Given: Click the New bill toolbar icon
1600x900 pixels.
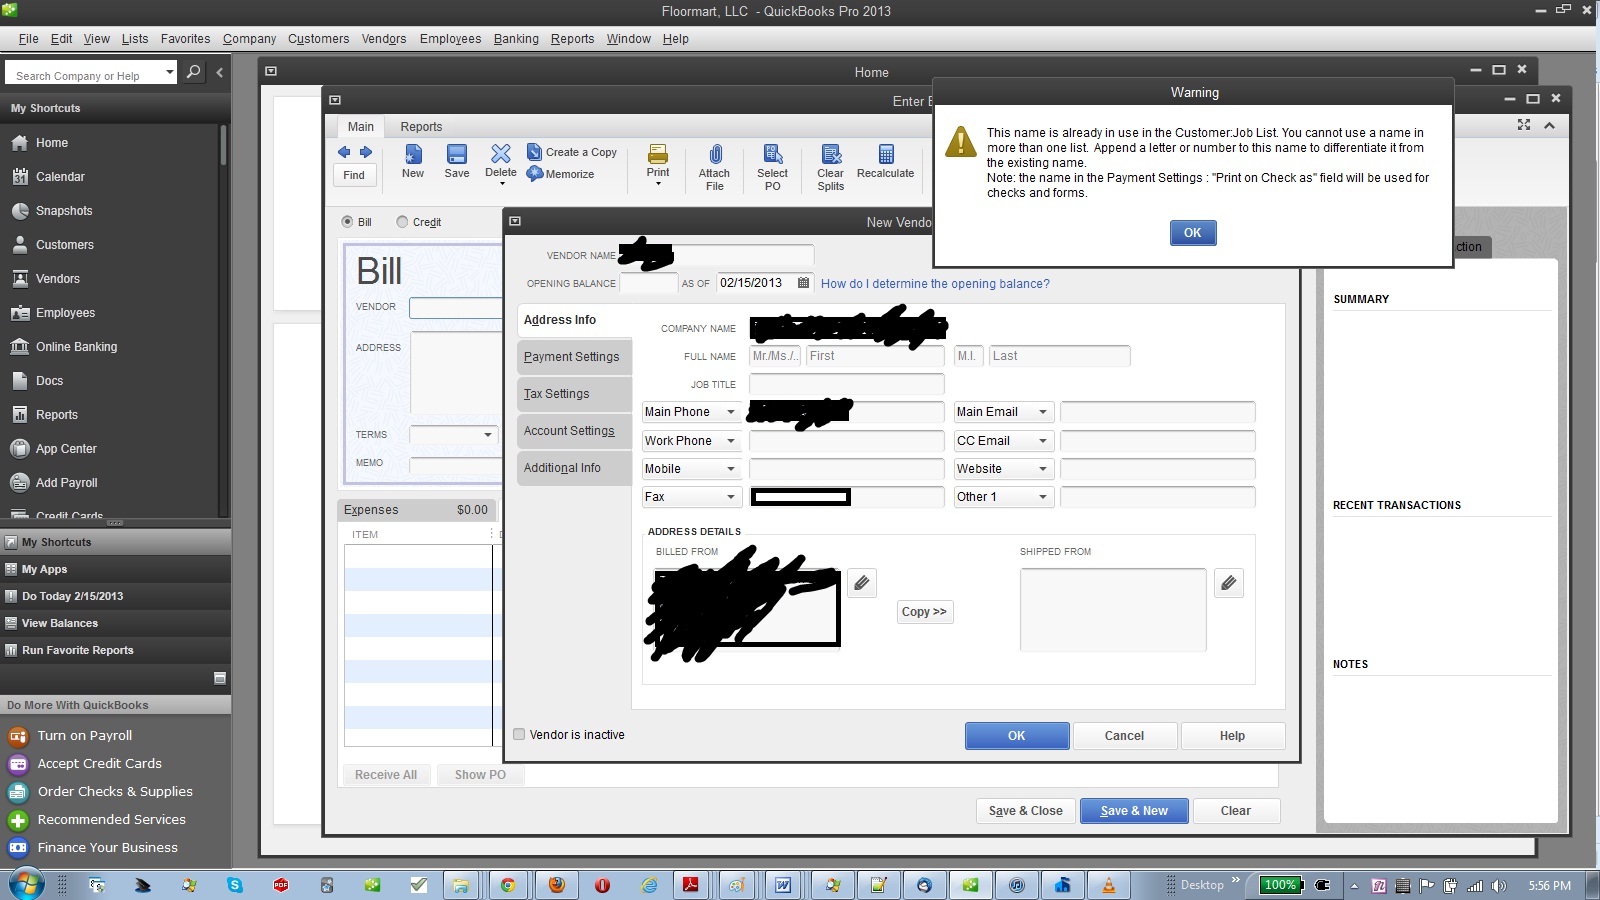Looking at the screenshot, I should [x=413, y=154].
